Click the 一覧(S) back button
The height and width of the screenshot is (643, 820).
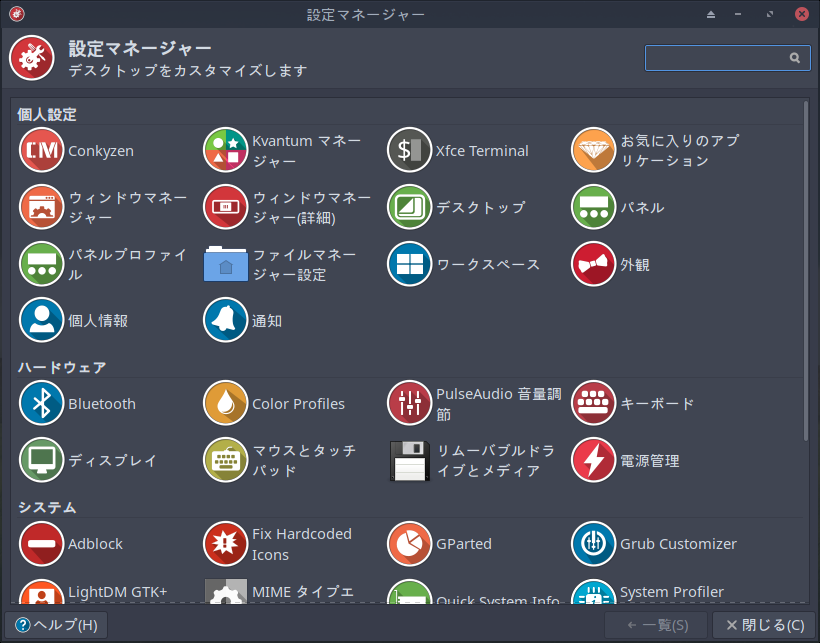(x=656, y=625)
